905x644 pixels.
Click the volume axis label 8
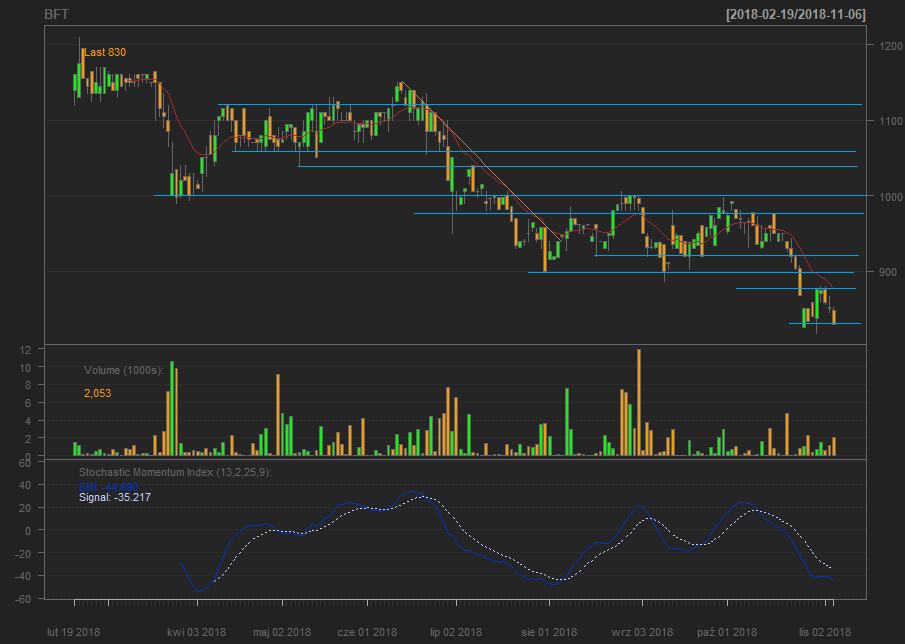[27, 385]
